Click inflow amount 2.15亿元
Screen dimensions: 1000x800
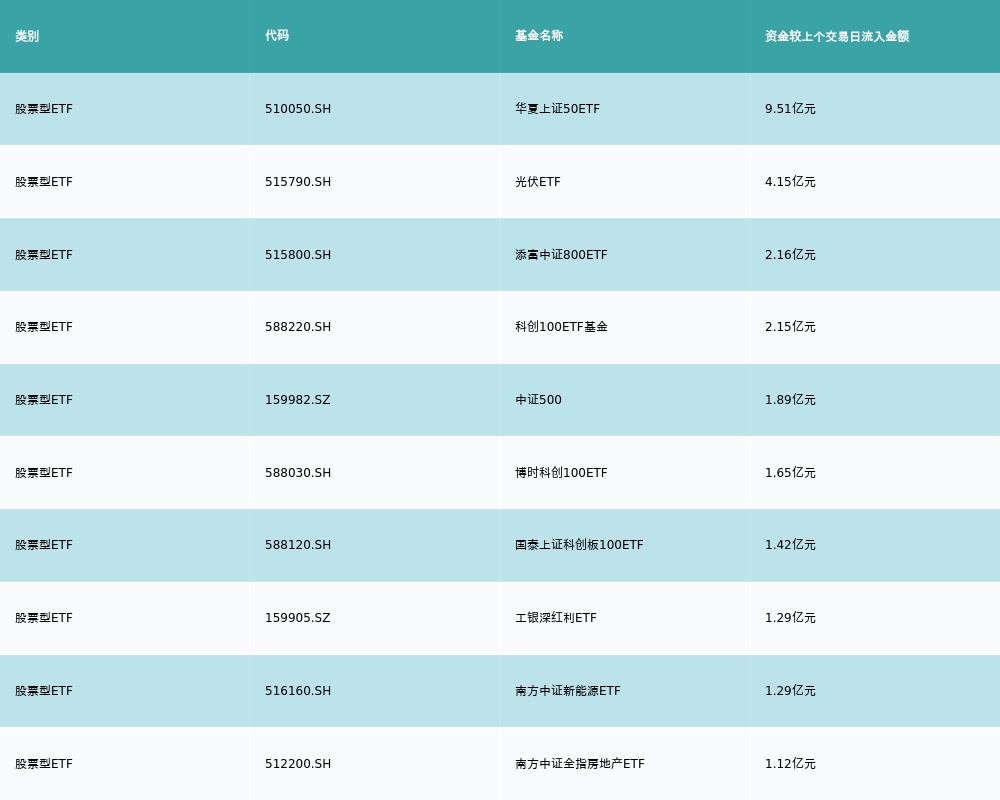point(790,327)
